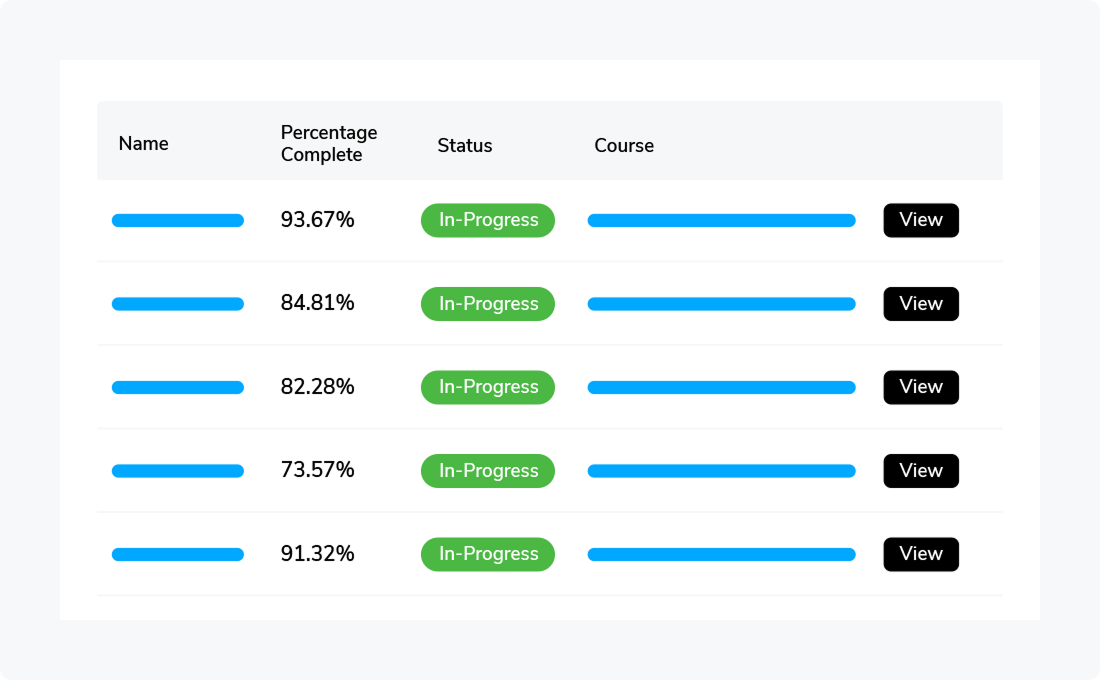Open course placeholder bar in the 82.28% row
The height and width of the screenshot is (680, 1100).
point(721,388)
